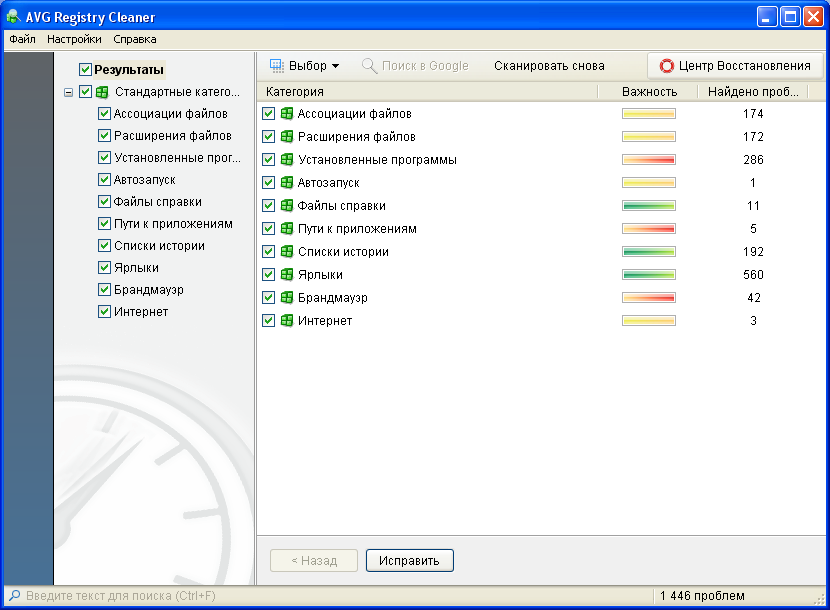Click the green icon in the Брандмауэр list row
Viewport: 830px width, 610px height.
tap(286, 298)
